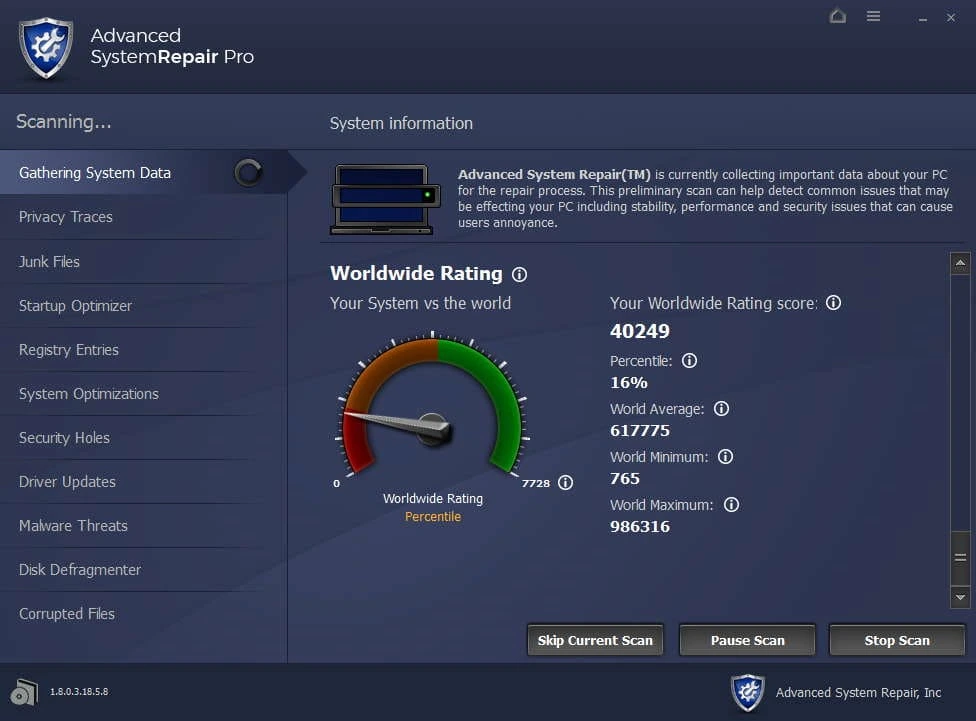Image resolution: width=976 pixels, height=721 pixels.
Task: Select Driver Updates sidebar item
Action: (x=144, y=482)
